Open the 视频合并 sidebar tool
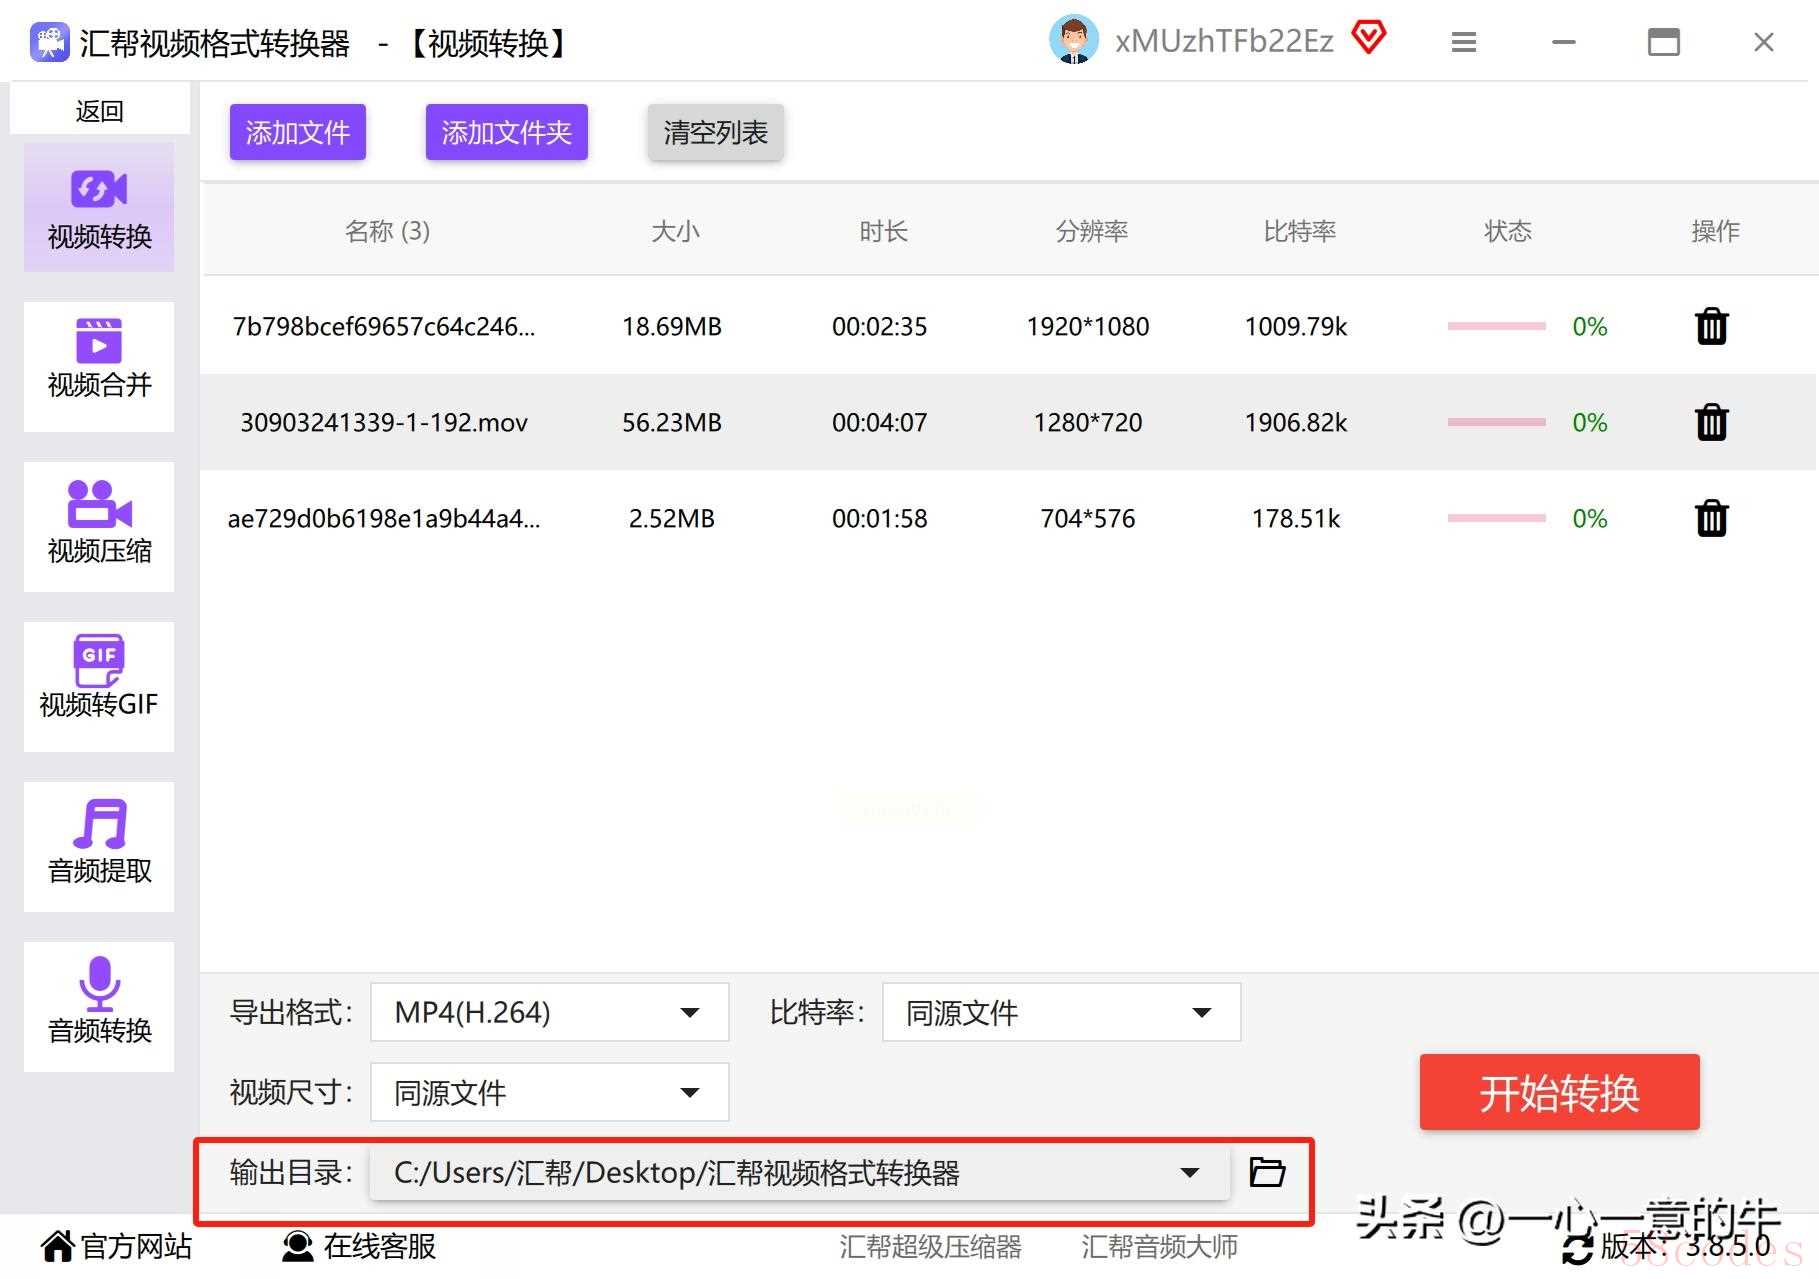The width and height of the screenshot is (1819, 1279). [99, 367]
